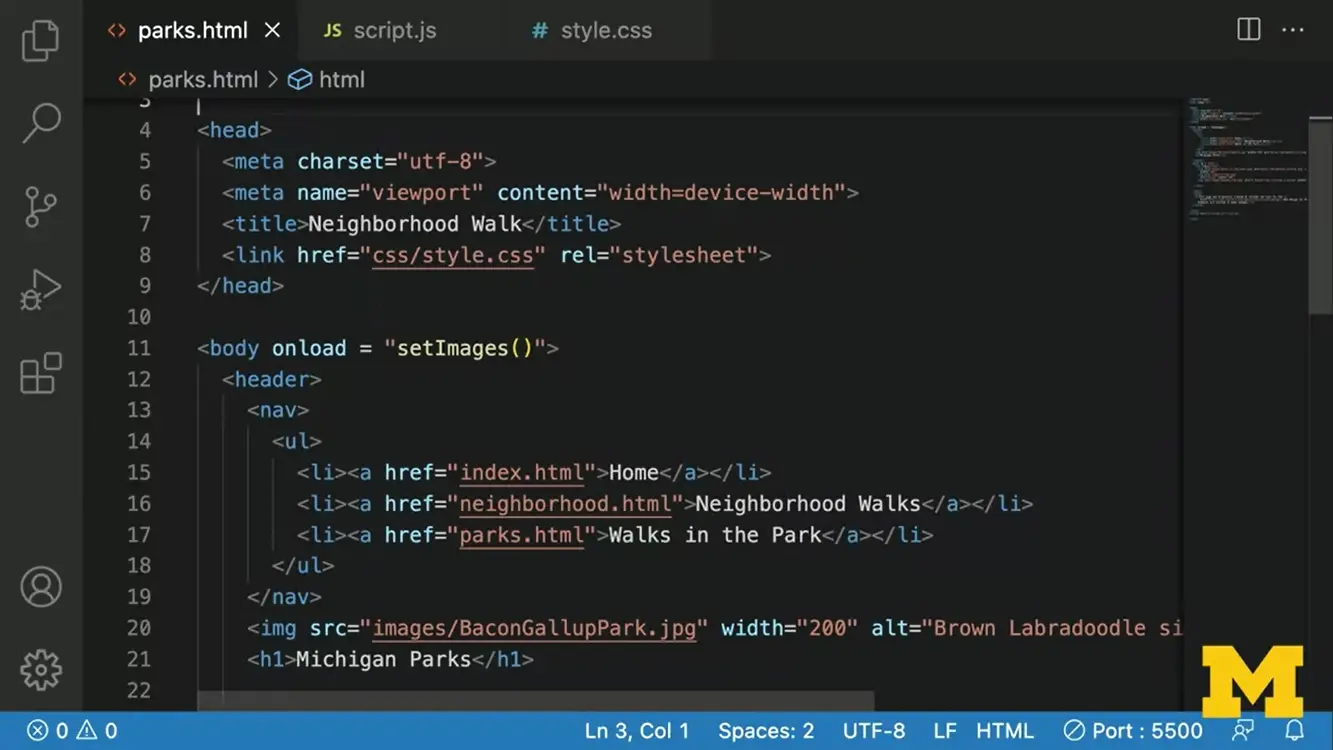This screenshot has height=750, width=1333.
Task: Open the neighborhood.html href link
Action: pos(565,503)
